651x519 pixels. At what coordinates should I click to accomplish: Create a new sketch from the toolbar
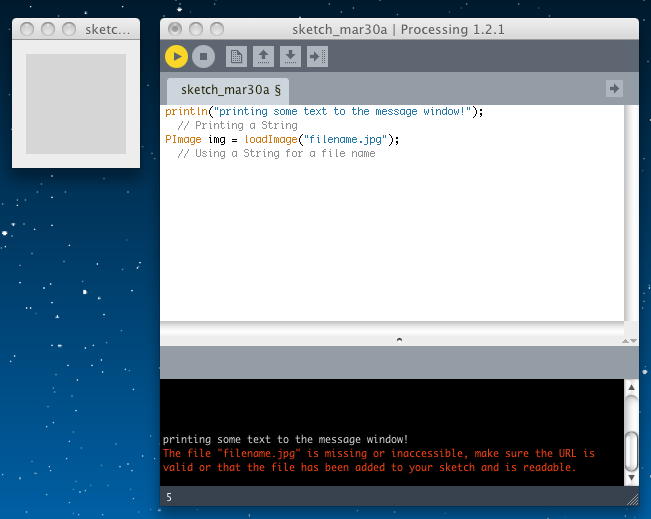click(236, 57)
